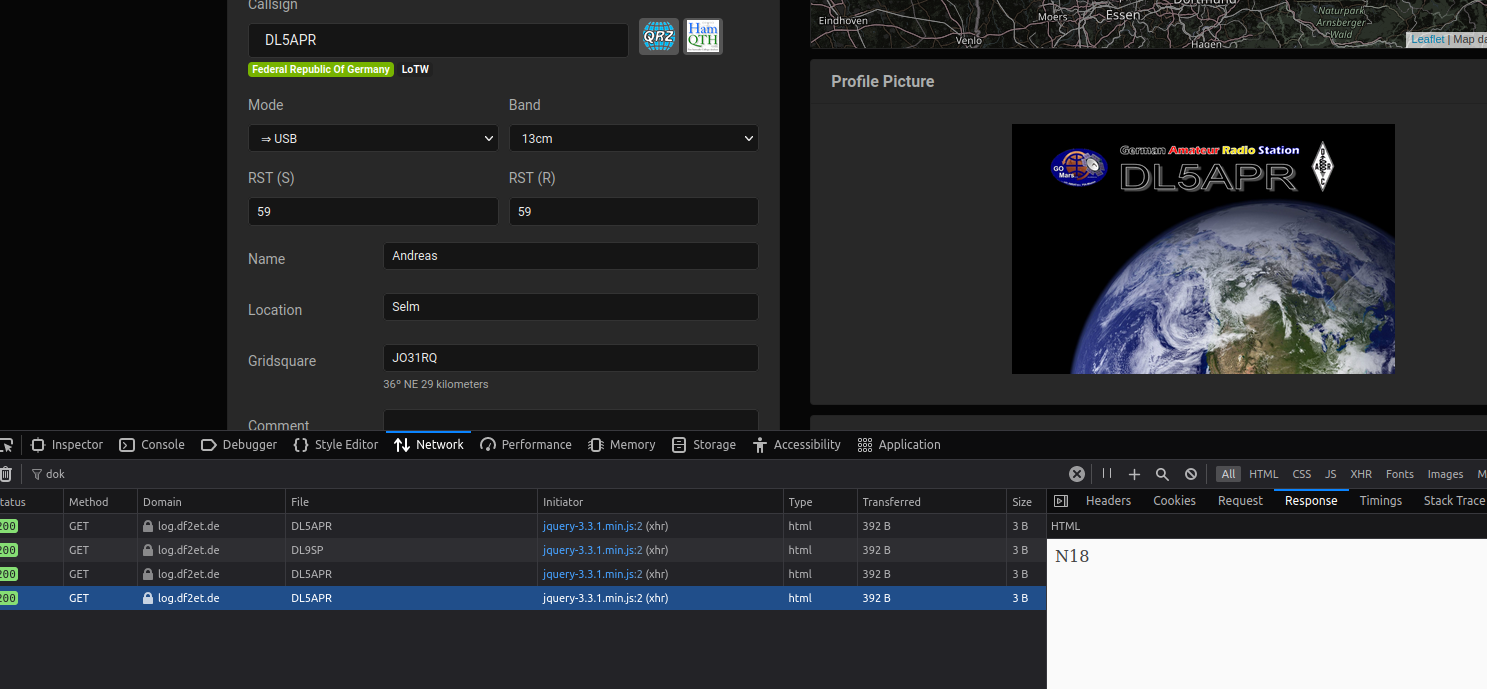
Task: Click the N18 response text
Action: pos(1072,556)
